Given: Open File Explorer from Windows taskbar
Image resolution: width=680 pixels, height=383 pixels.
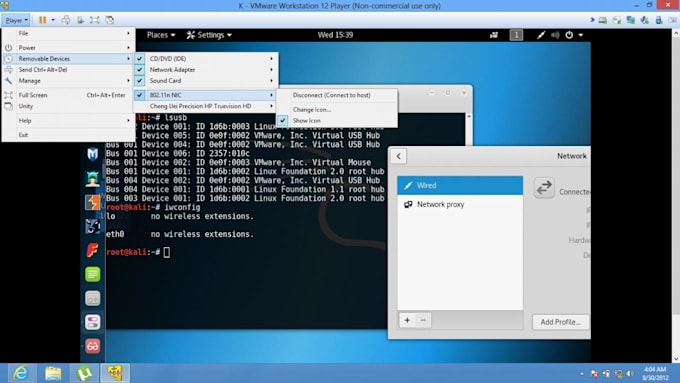Looking at the screenshot, I should pos(53,373).
